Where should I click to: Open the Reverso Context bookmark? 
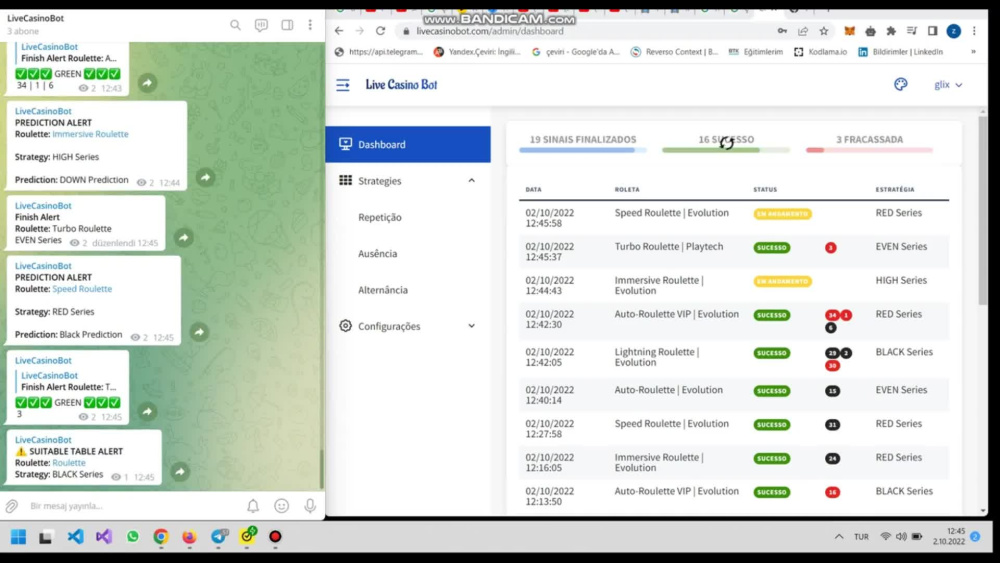674,52
